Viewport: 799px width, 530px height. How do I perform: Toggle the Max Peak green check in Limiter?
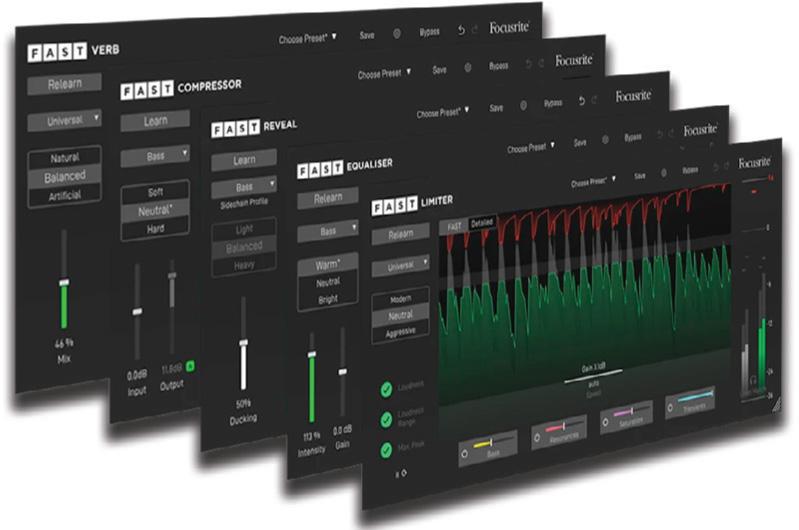coord(386,450)
